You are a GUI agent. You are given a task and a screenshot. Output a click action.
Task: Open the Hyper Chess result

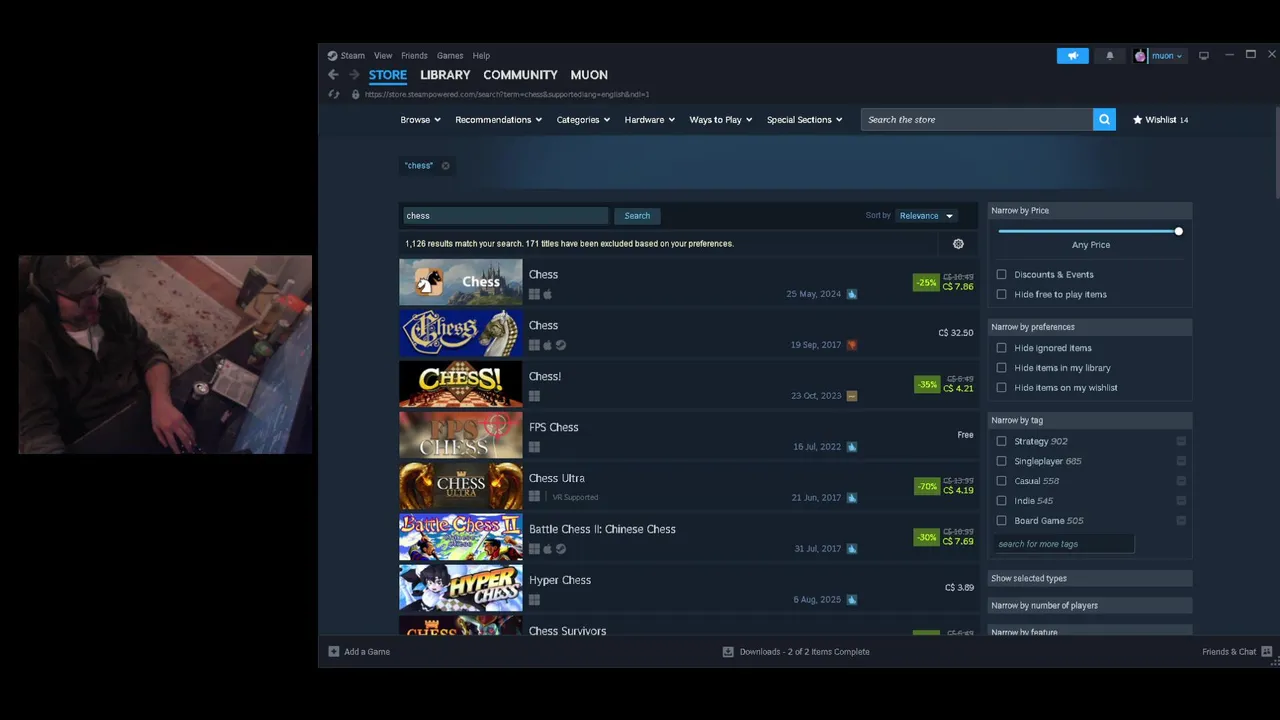(687, 589)
